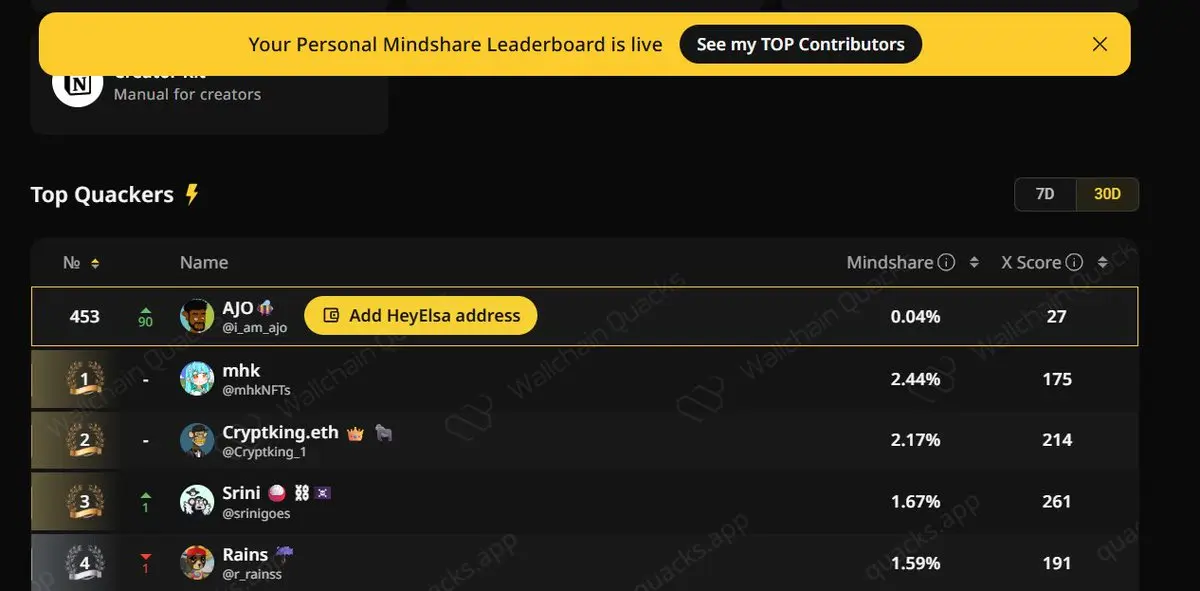Open mhk's profile avatar
This screenshot has height=591, width=1200.
tap(197, 378)
